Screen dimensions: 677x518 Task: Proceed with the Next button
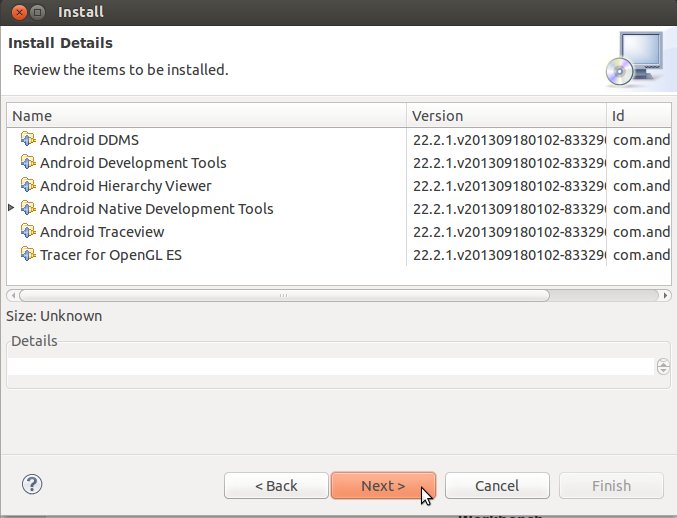[383, 486]
